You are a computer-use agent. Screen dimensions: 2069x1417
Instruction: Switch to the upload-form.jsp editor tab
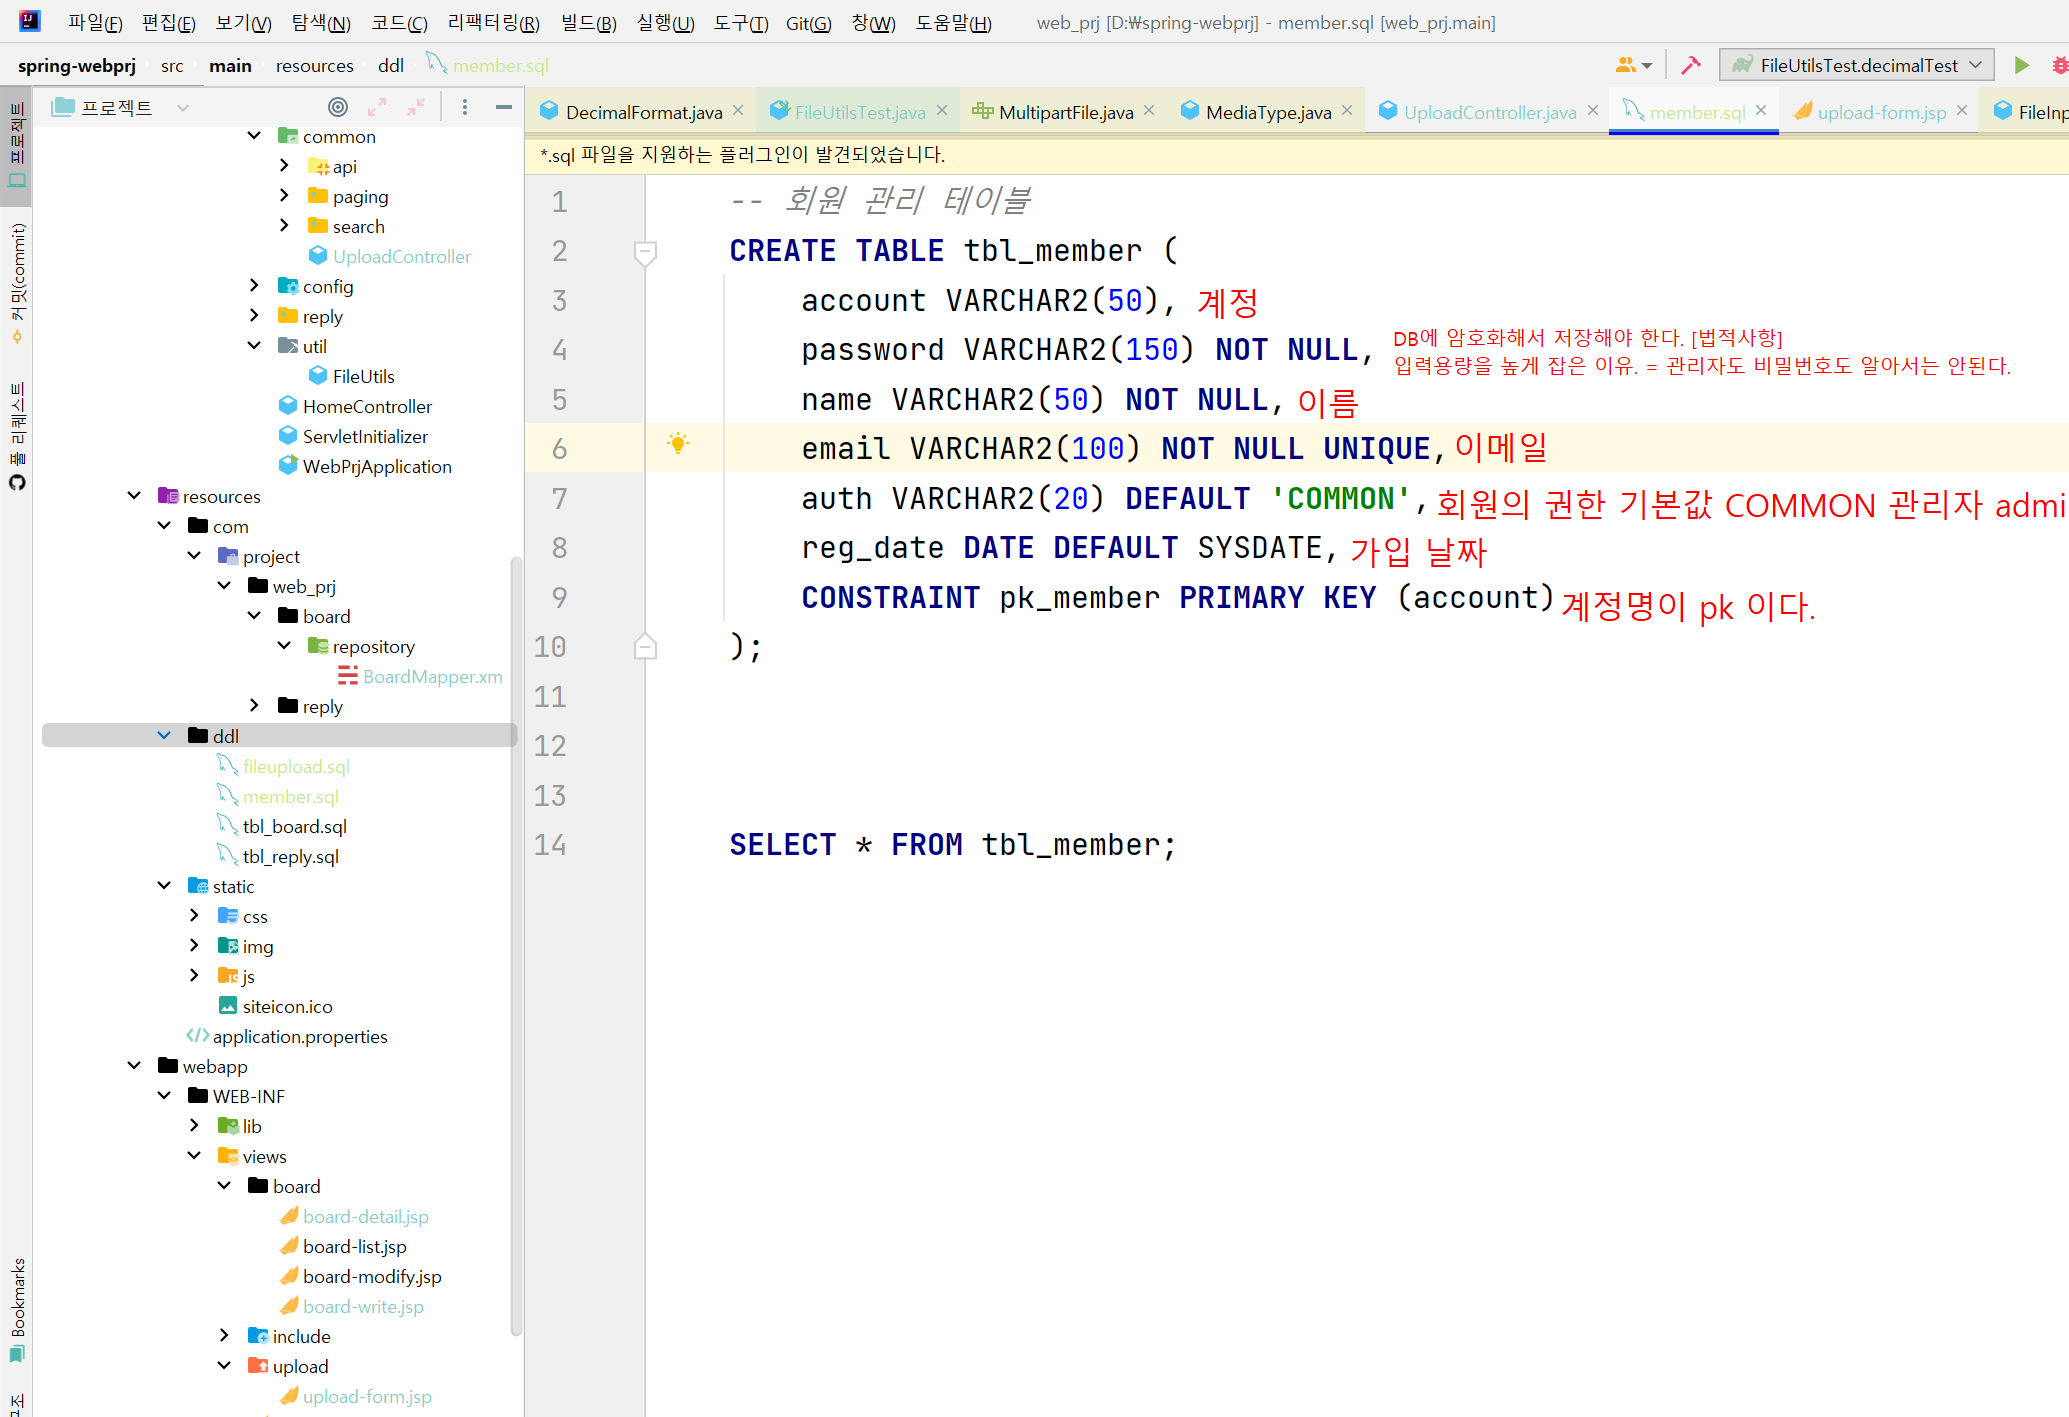1880,112
